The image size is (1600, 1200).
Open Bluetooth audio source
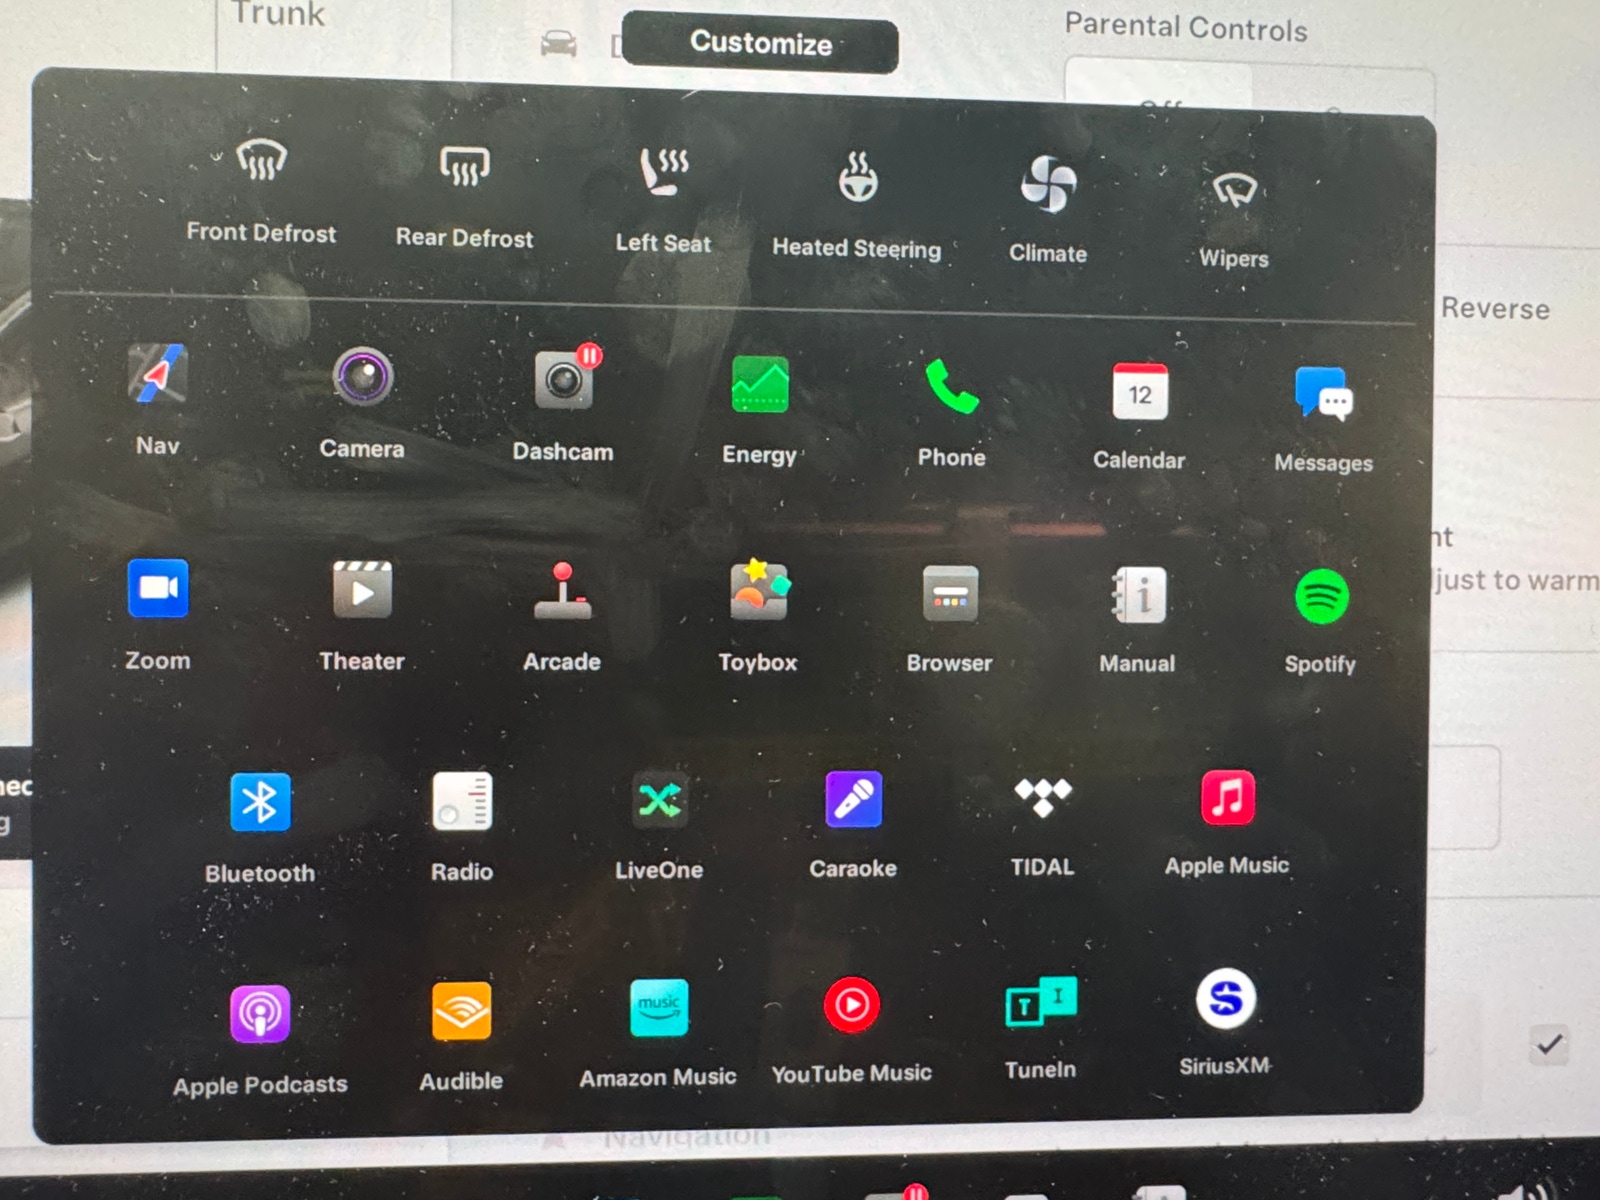[x=260, y=829]
